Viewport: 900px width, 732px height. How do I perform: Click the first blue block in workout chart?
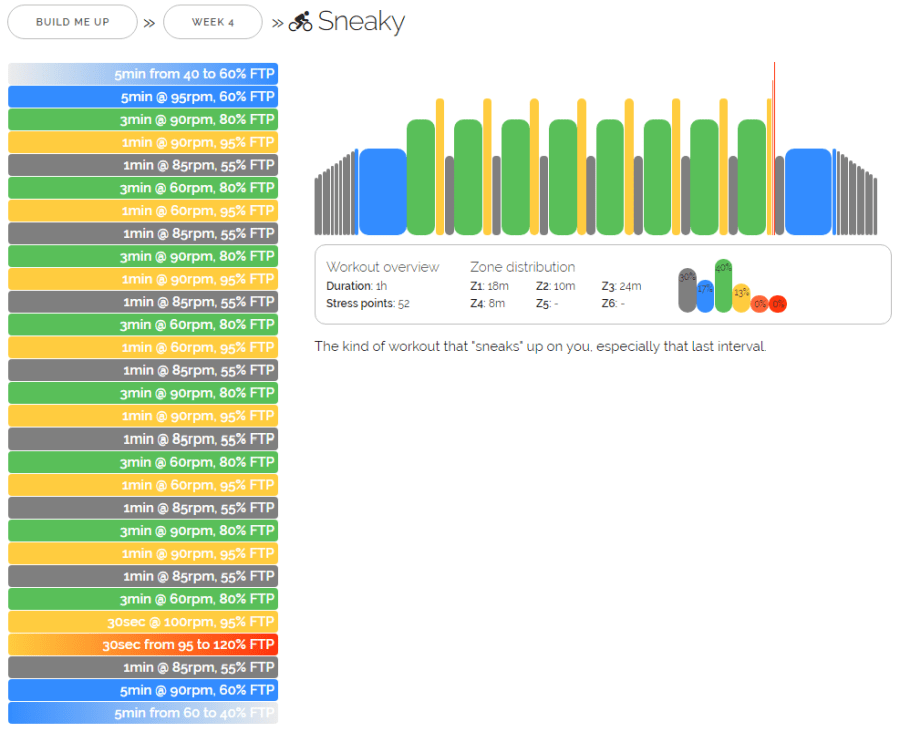click(x=383, y=192)
